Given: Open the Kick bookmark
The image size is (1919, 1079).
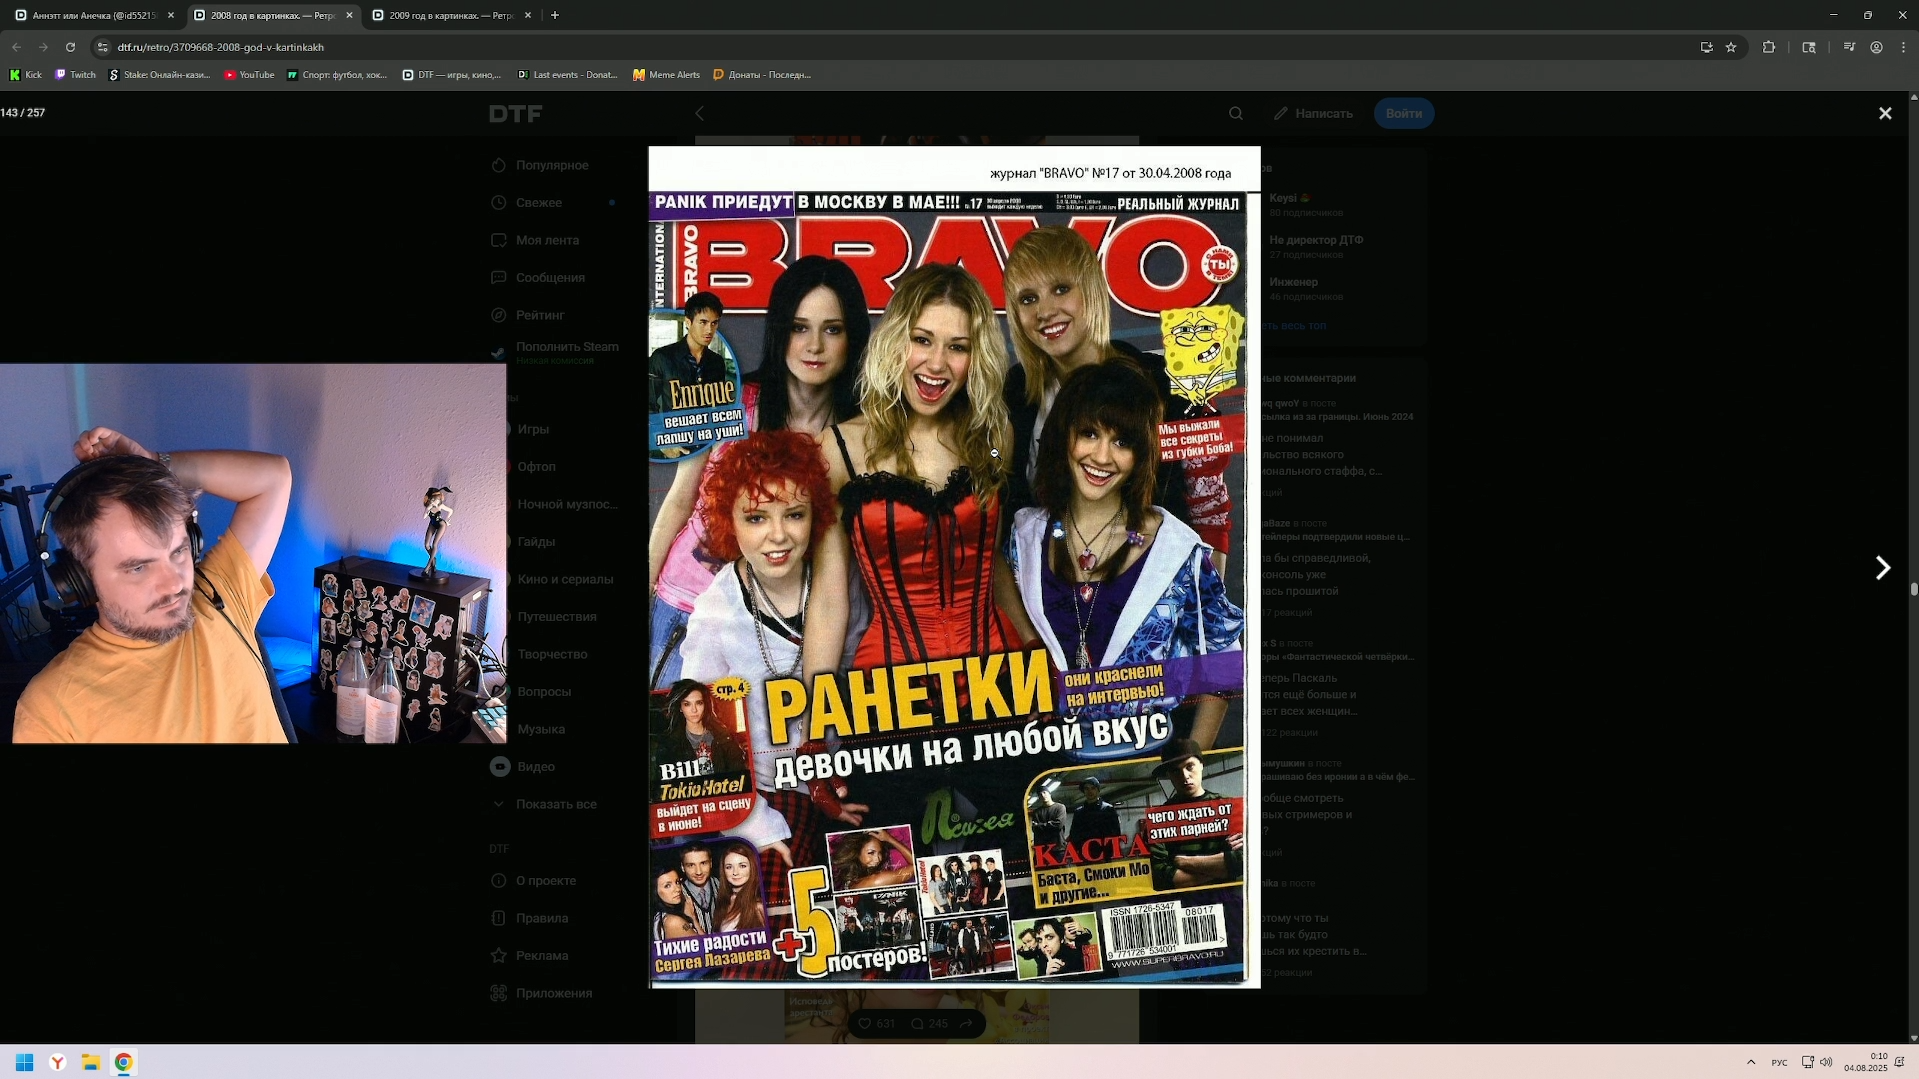Looking at the screenshot, I should tap(26, 75).
